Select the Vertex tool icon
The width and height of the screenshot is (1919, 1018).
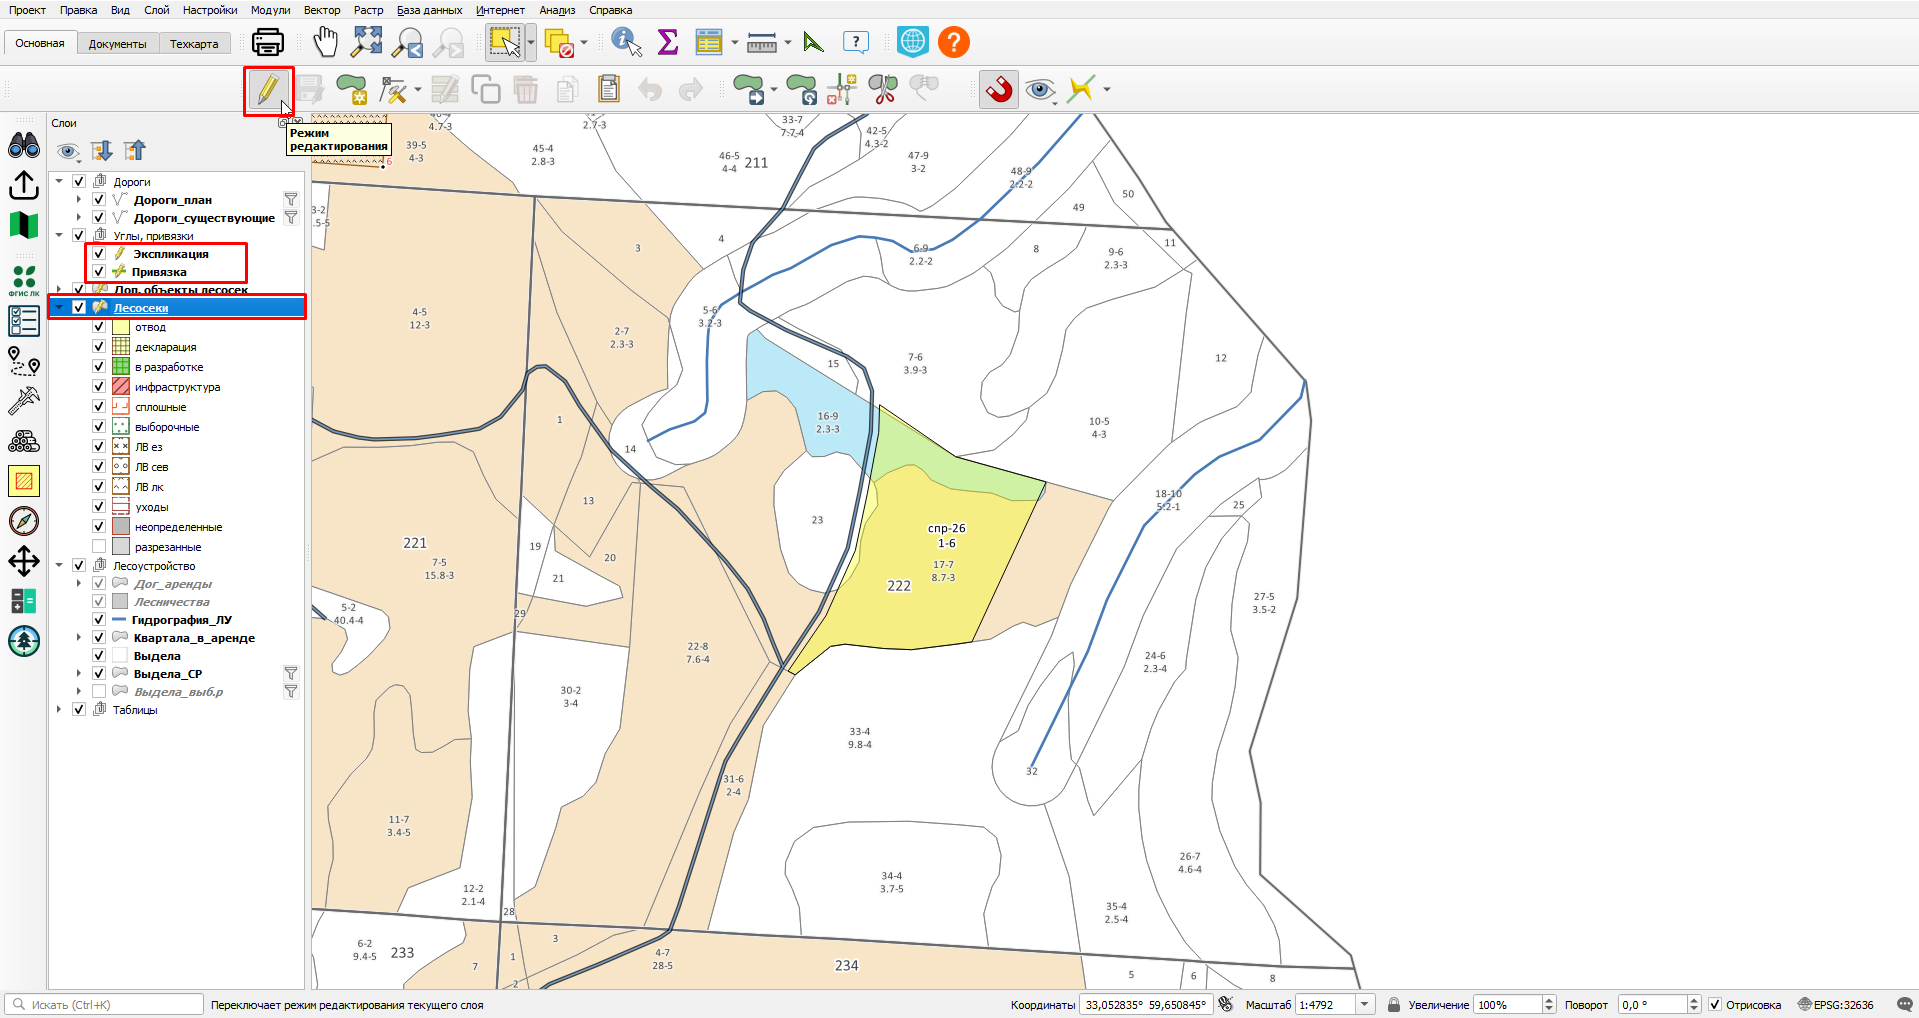point(394,90)
